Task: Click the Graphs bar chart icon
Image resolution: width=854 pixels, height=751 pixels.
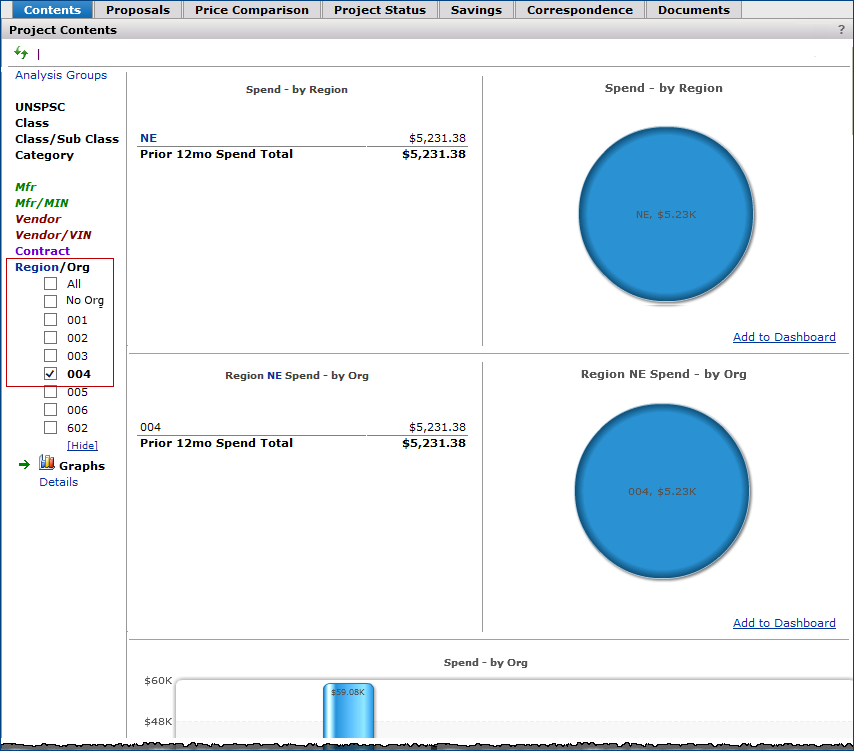Action: (x=47, y=463)
